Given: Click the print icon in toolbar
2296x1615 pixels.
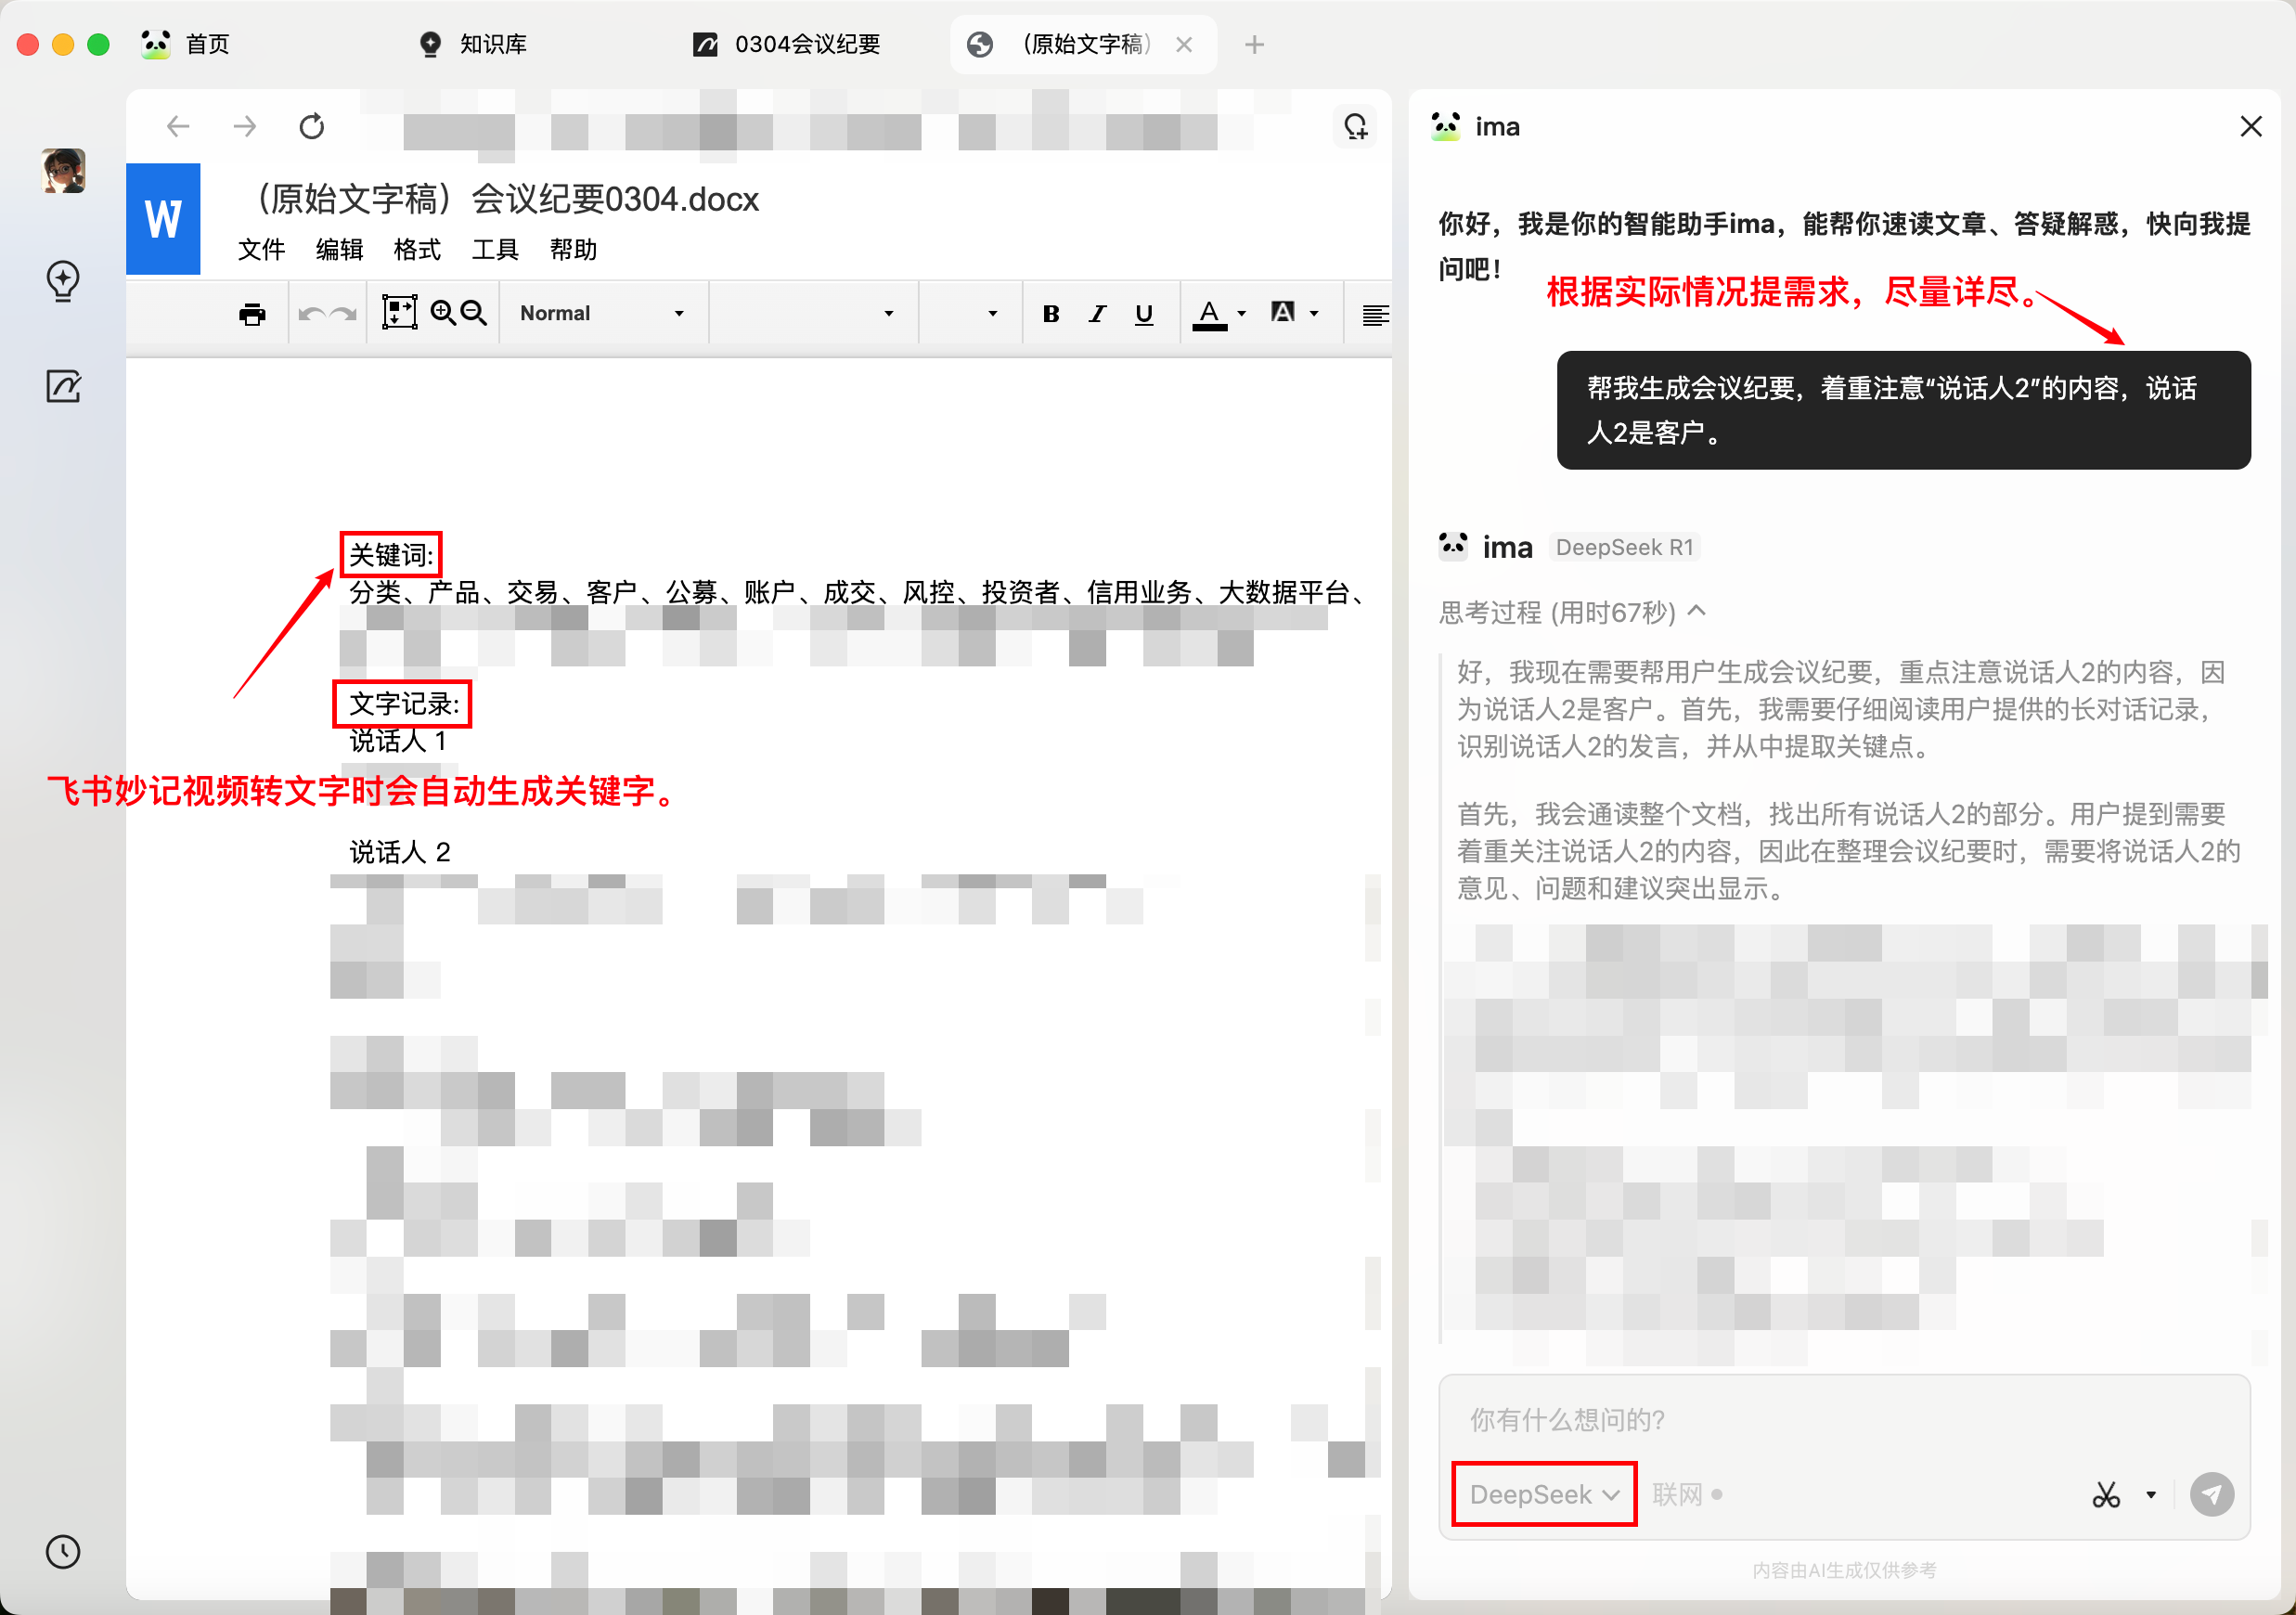Looking at the screenshot, I should pos(252,314).
